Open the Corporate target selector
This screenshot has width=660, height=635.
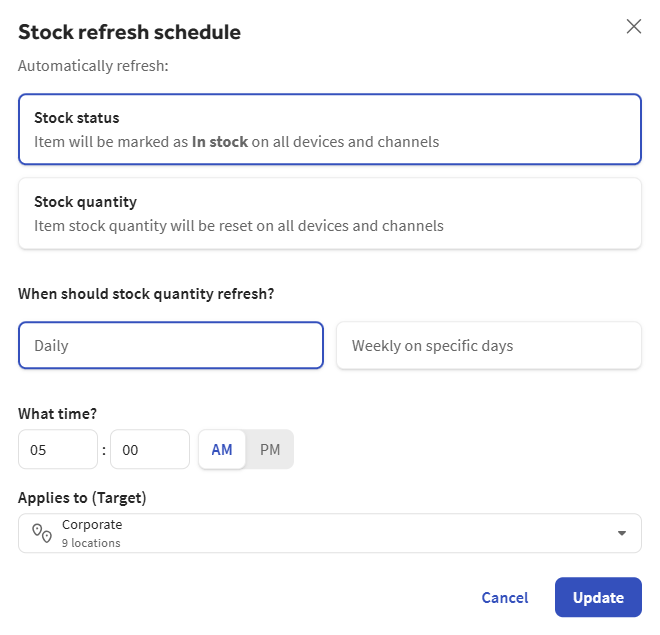329,534
